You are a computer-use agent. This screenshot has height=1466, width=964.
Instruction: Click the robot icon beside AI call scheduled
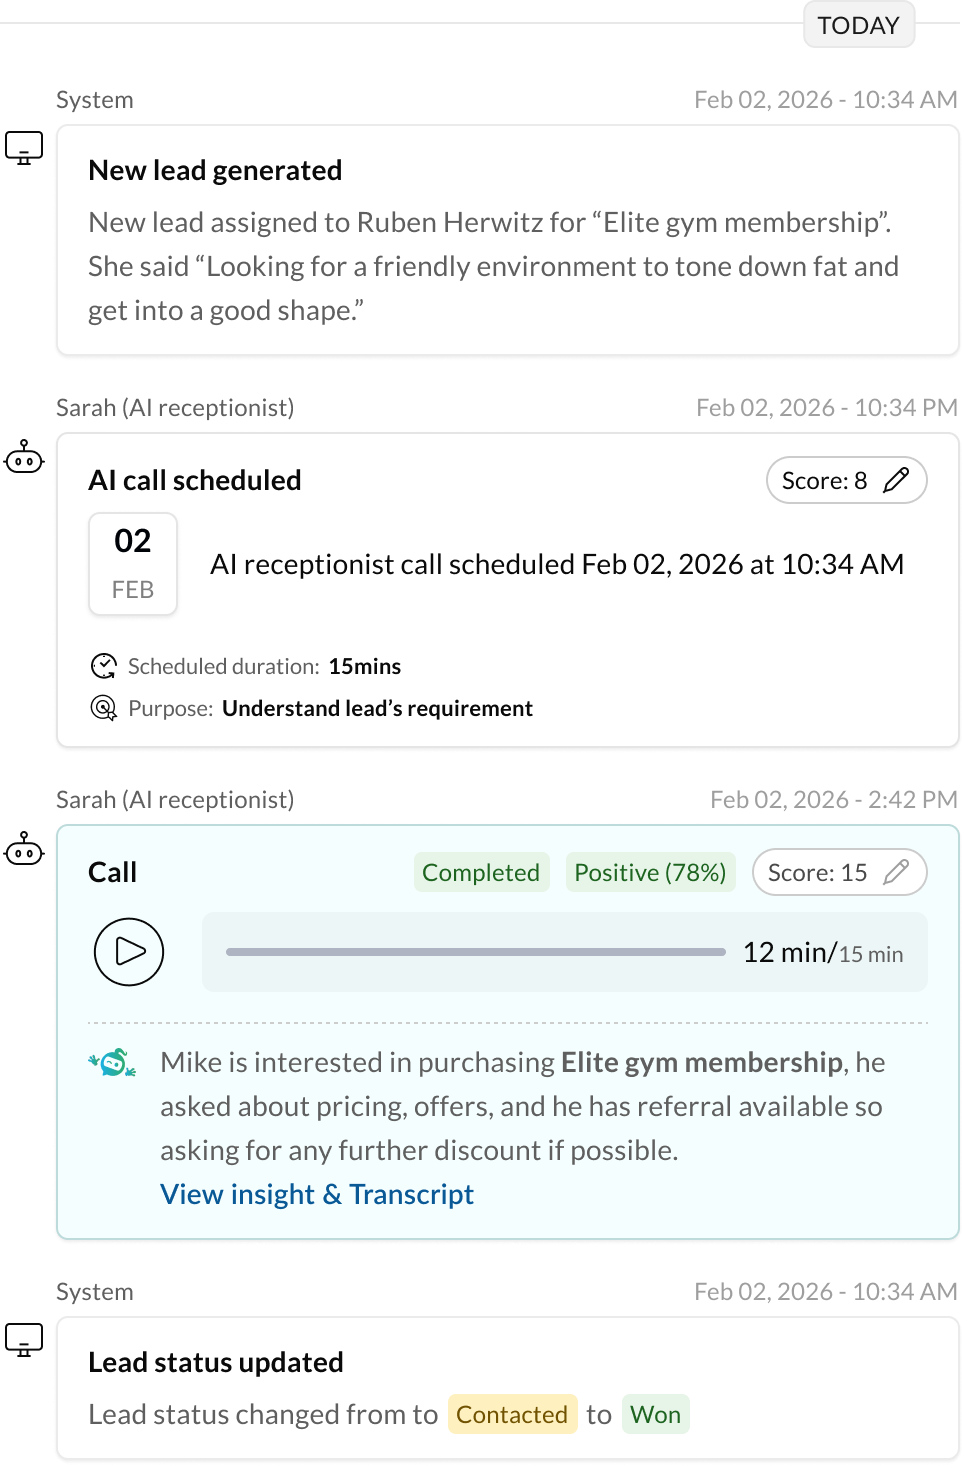tap(24, 458)
